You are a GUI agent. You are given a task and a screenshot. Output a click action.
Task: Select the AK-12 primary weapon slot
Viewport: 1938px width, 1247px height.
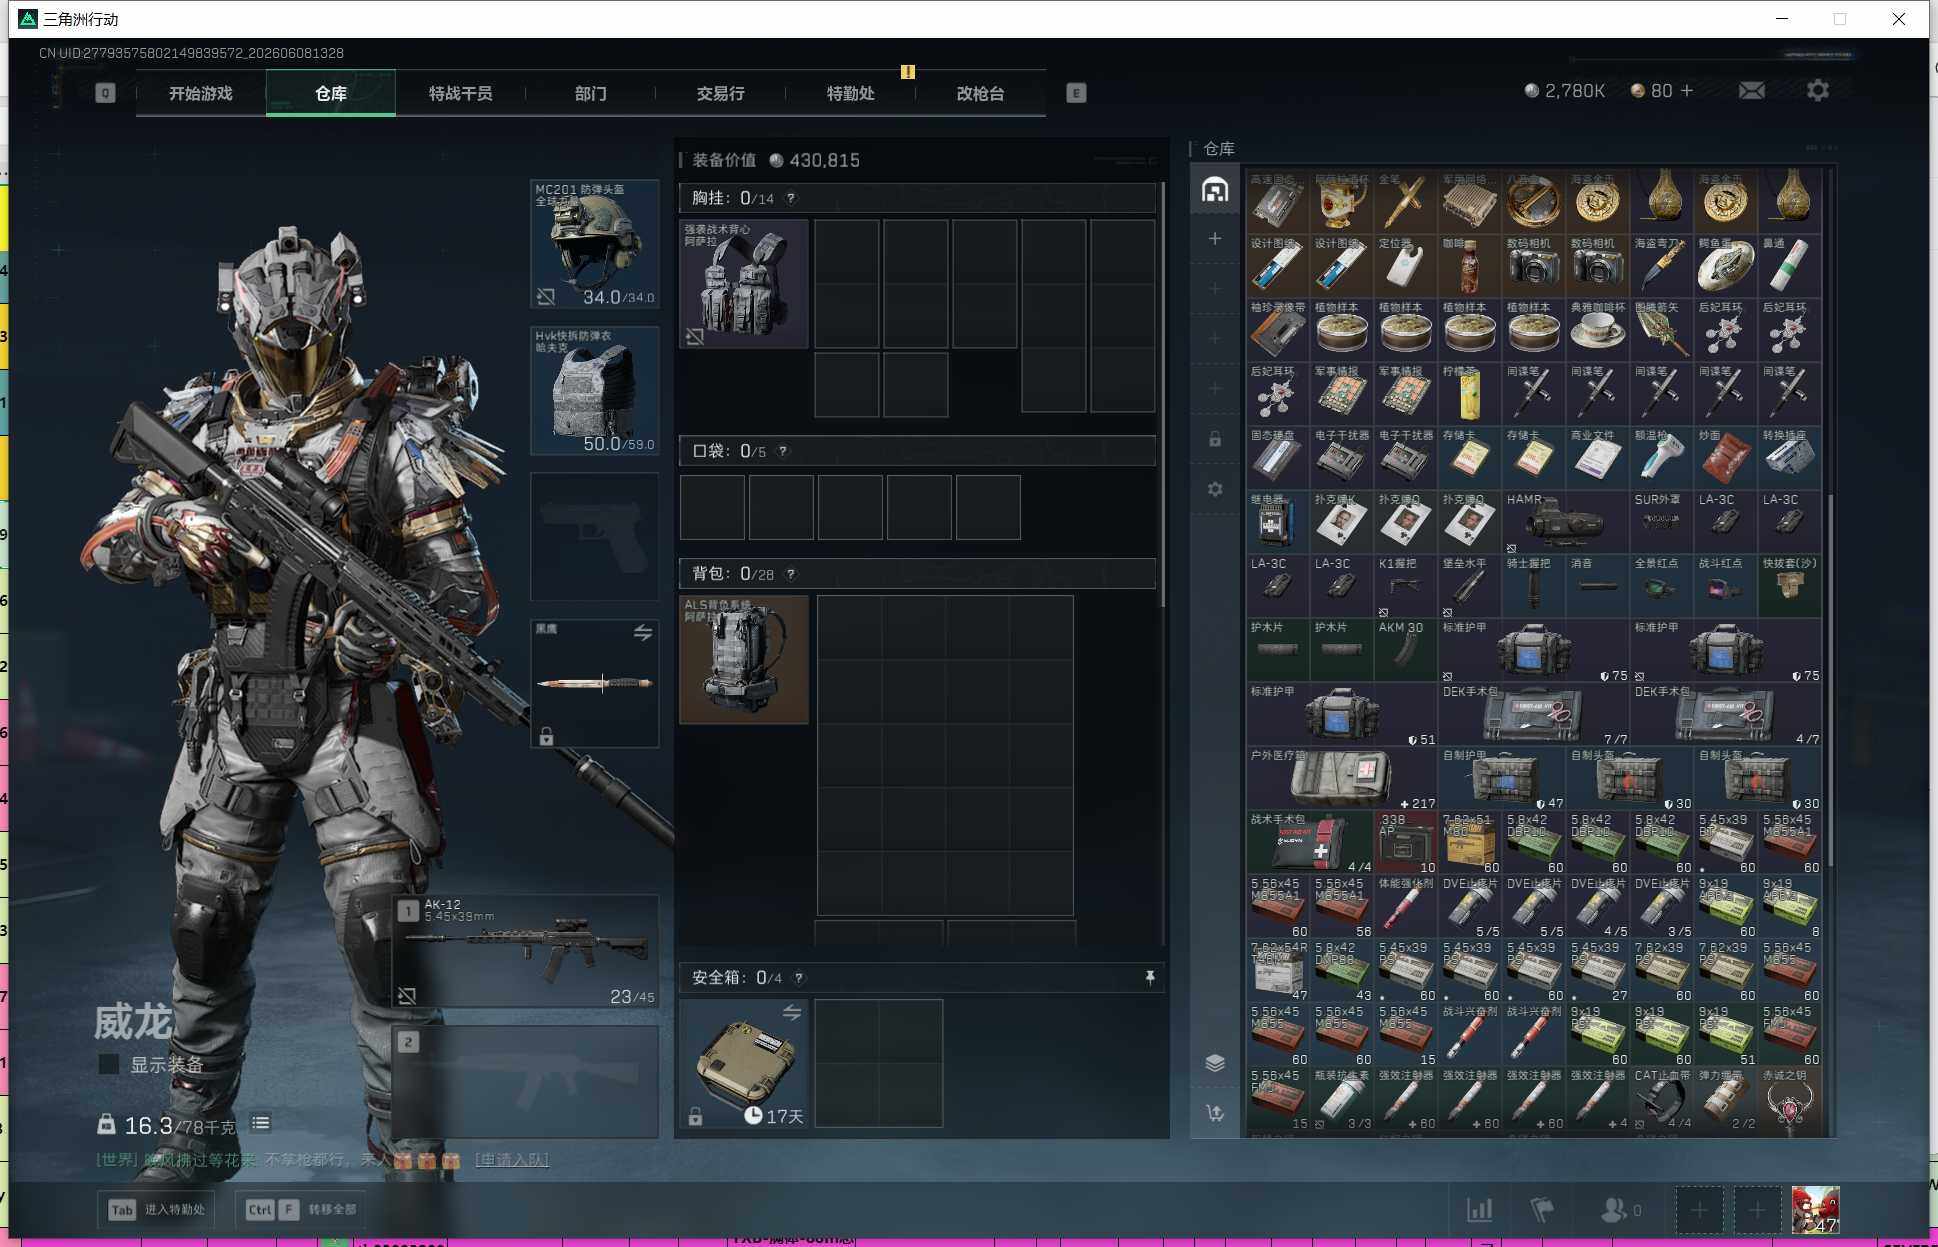point(526,951)
